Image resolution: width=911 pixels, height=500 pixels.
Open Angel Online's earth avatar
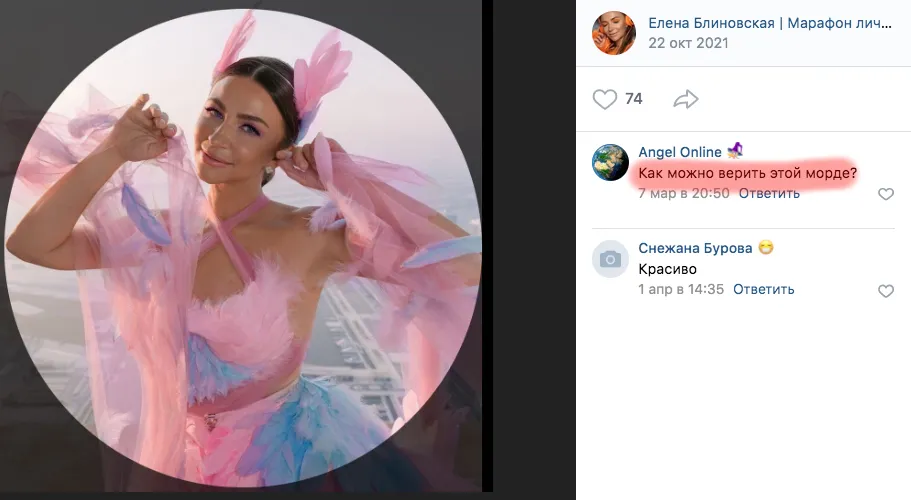click(611, 162)
